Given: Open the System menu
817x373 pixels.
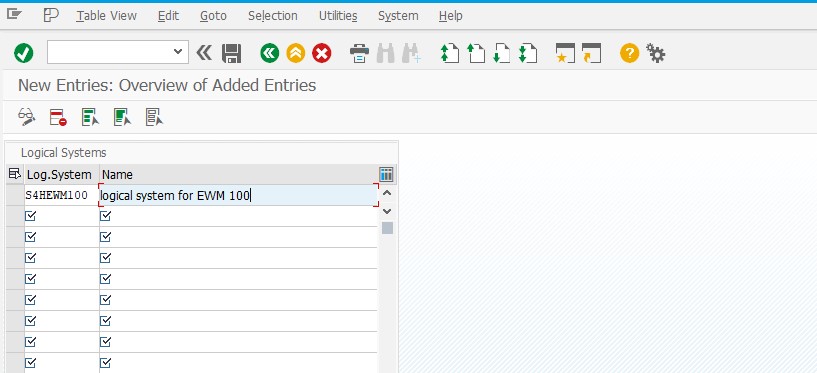Looking at the screenshot, I should [398, 16].
